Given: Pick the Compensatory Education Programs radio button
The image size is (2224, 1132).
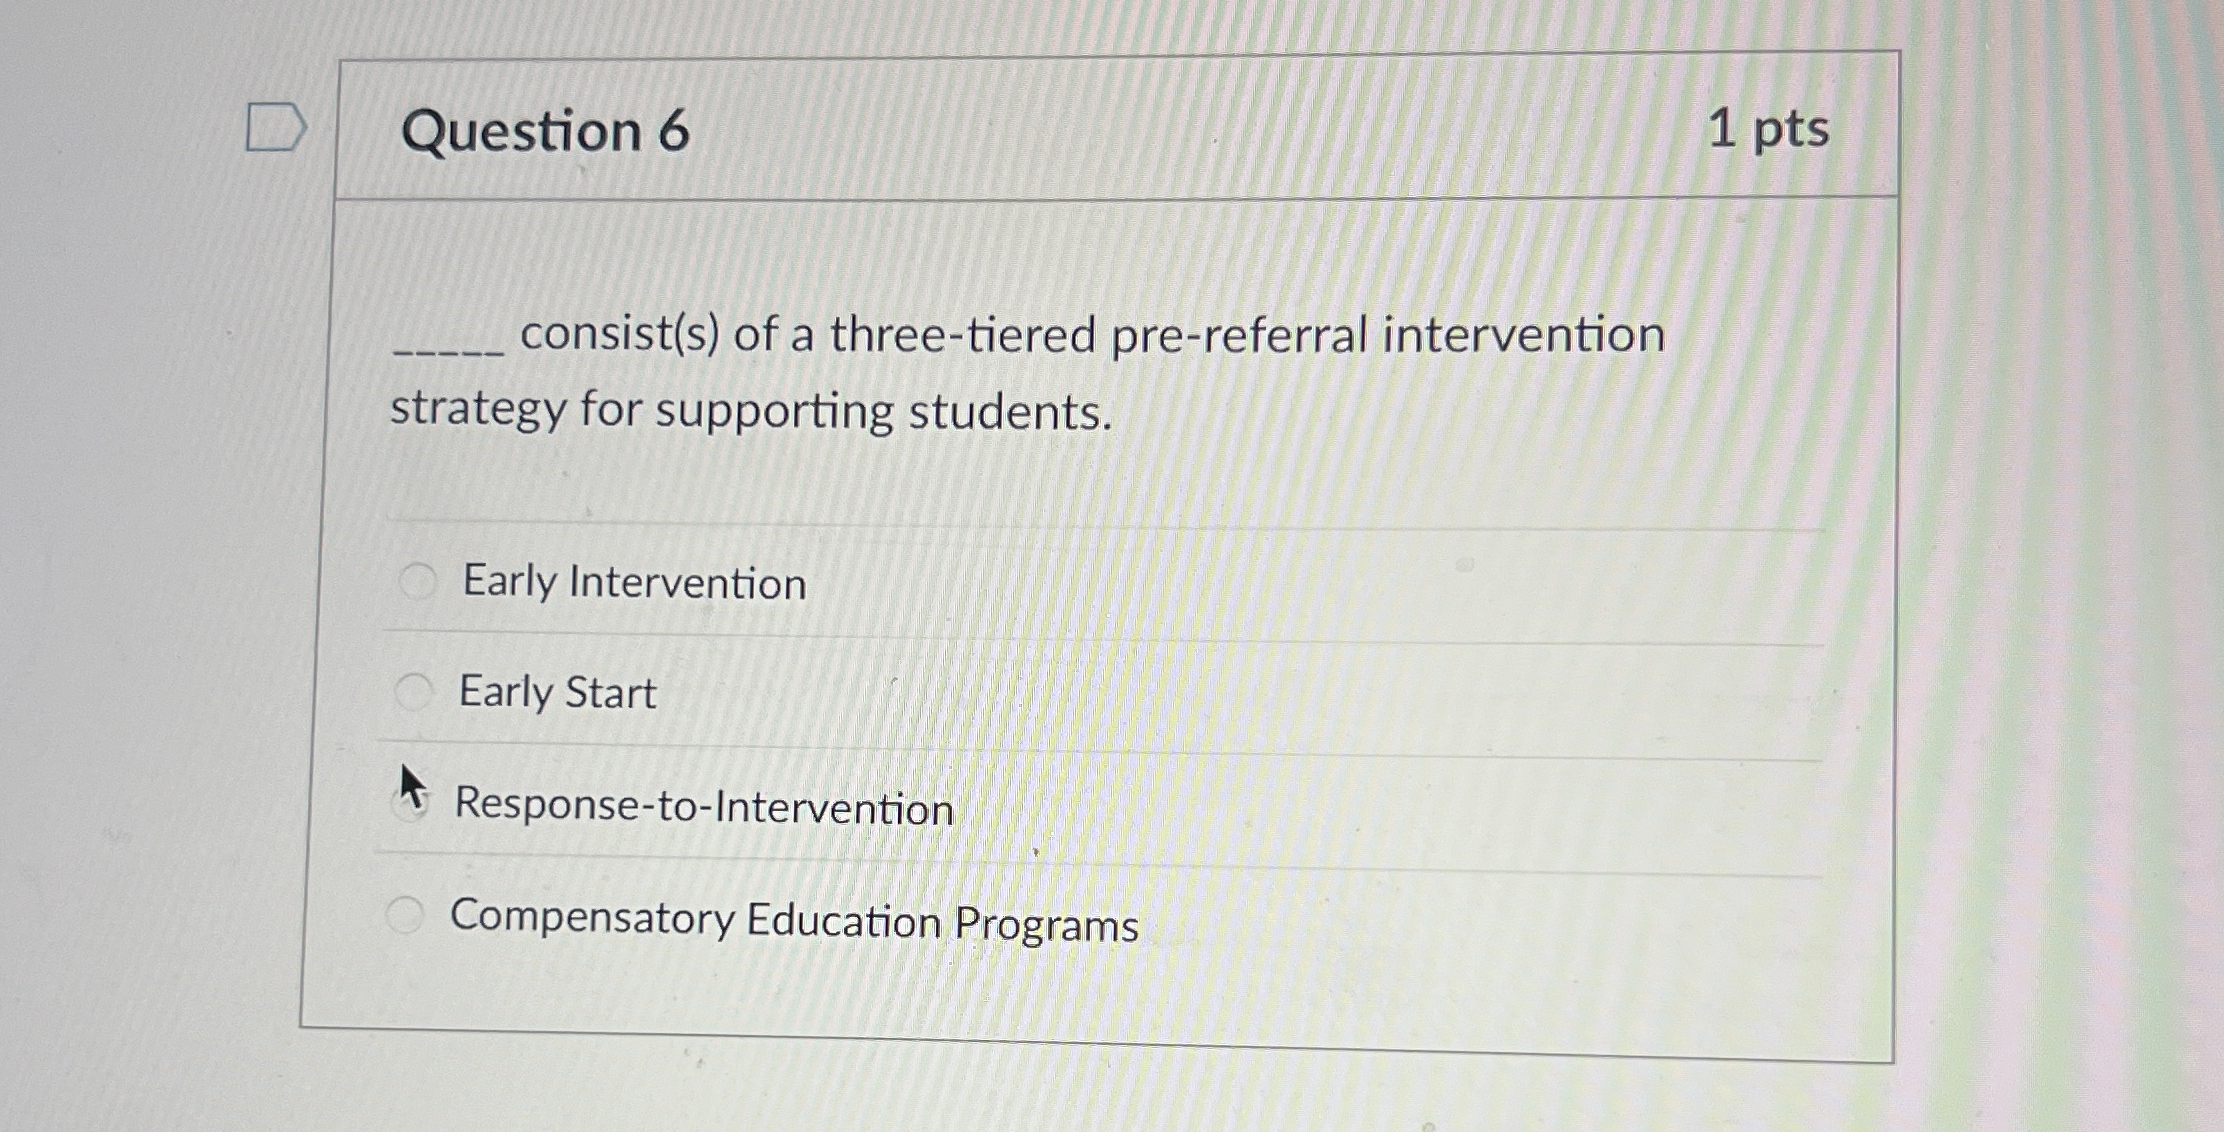Looking at the screenshot, I should coord(406,914).
